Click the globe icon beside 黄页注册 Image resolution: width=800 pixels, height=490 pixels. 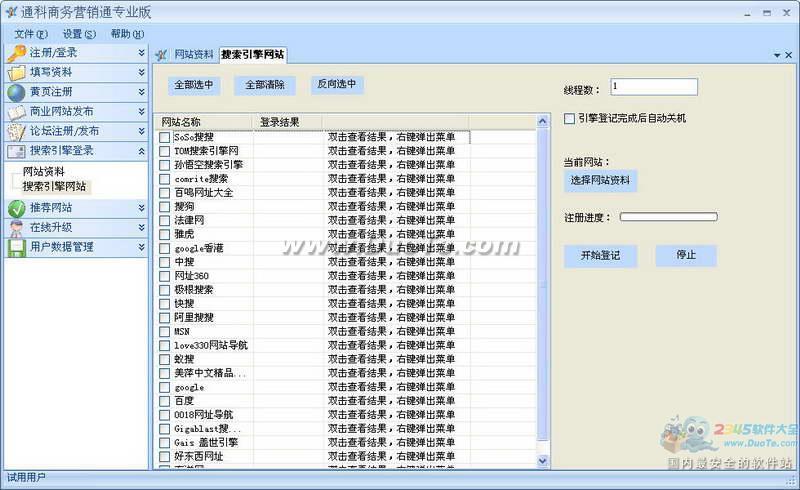(16, 92)
